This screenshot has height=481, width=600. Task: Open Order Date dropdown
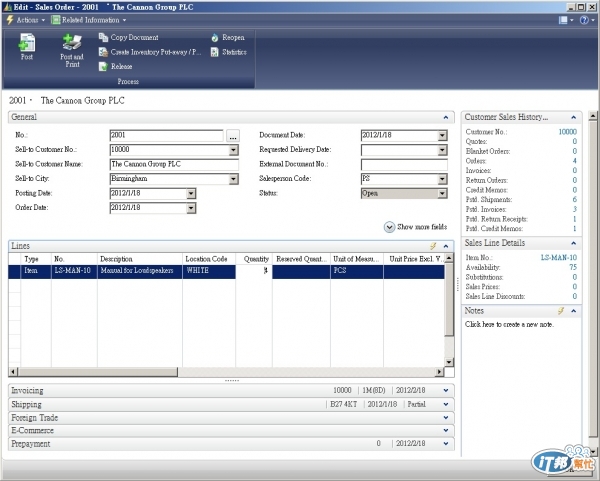click(x=191, y=208)
